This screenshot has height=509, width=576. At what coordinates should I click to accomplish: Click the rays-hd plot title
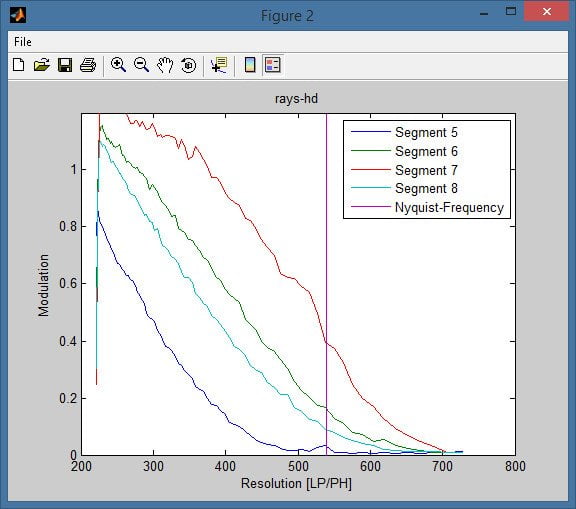(296, 99)
